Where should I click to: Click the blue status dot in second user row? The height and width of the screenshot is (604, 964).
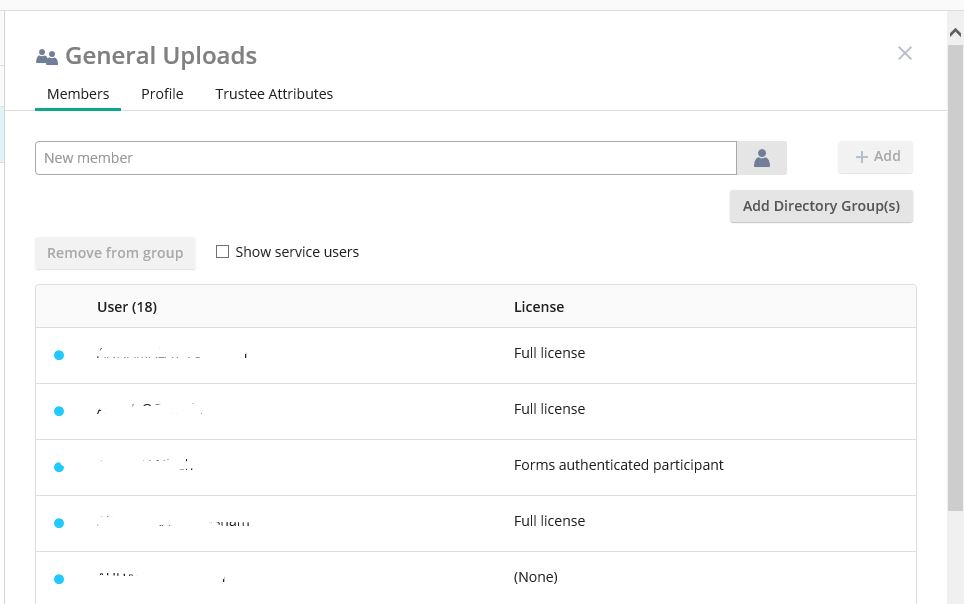point(59,411)
